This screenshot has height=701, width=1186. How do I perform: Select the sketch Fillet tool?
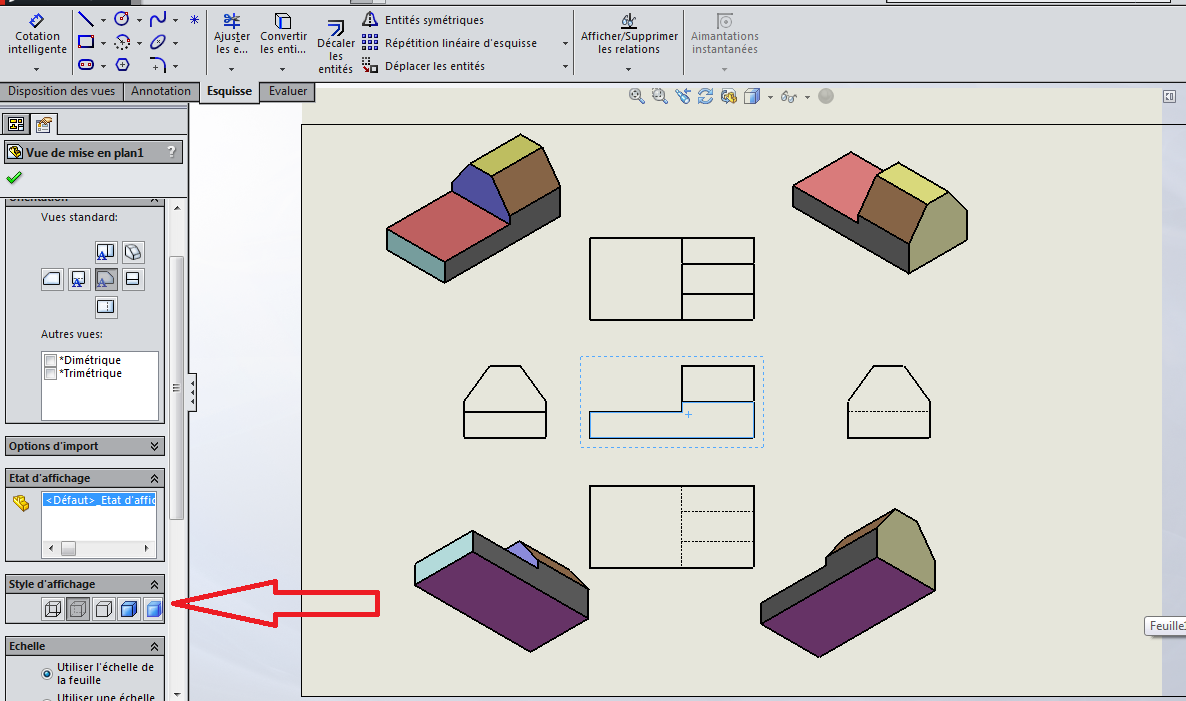tap(157, 65)
